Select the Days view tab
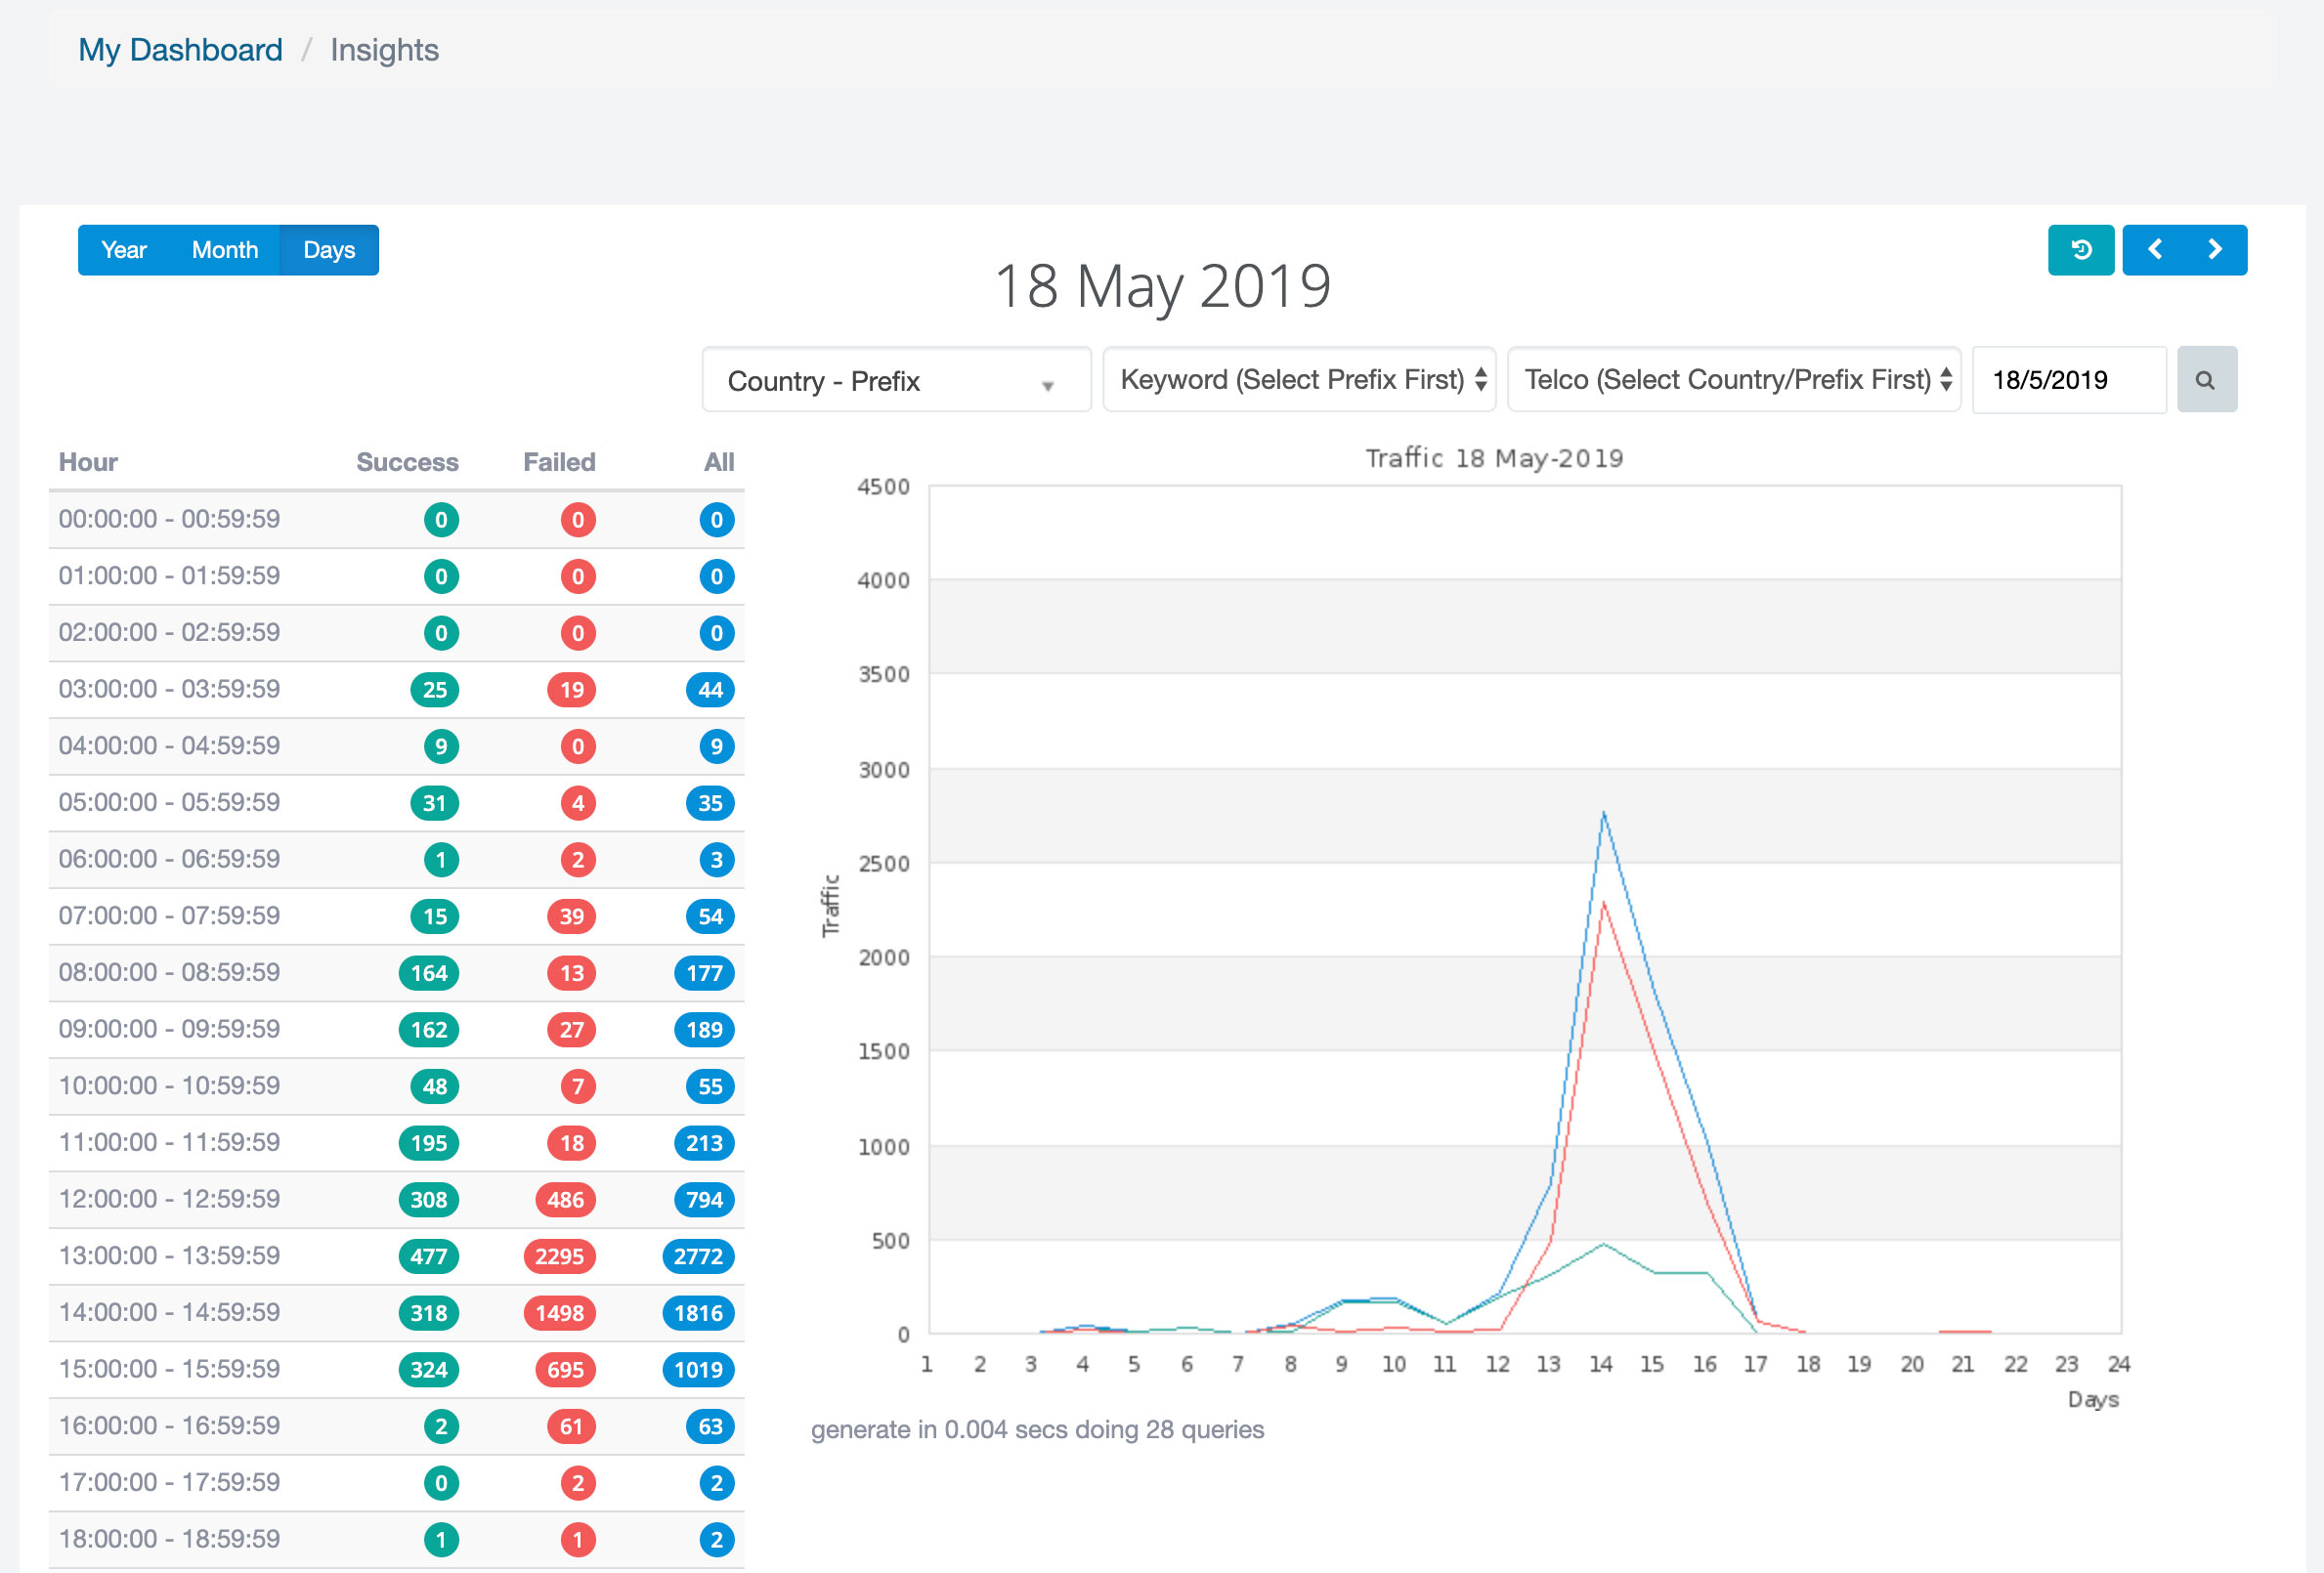 (329, 250)
